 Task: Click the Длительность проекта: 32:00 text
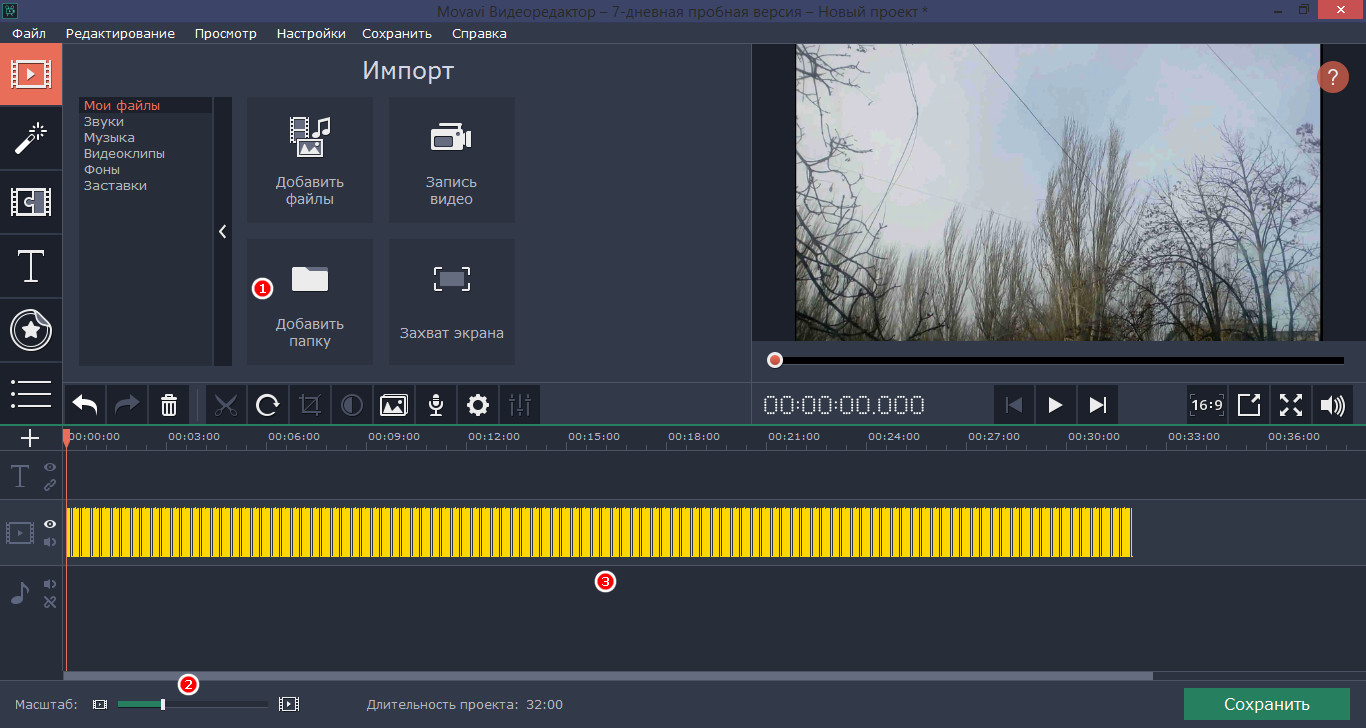click(x=464, y=704)
